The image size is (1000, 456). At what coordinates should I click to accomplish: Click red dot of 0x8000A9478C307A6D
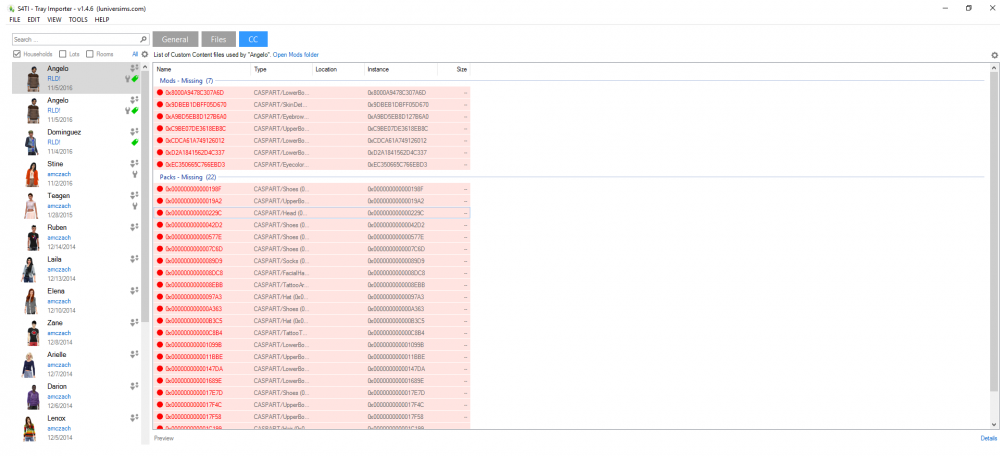[x=160, y=92]
